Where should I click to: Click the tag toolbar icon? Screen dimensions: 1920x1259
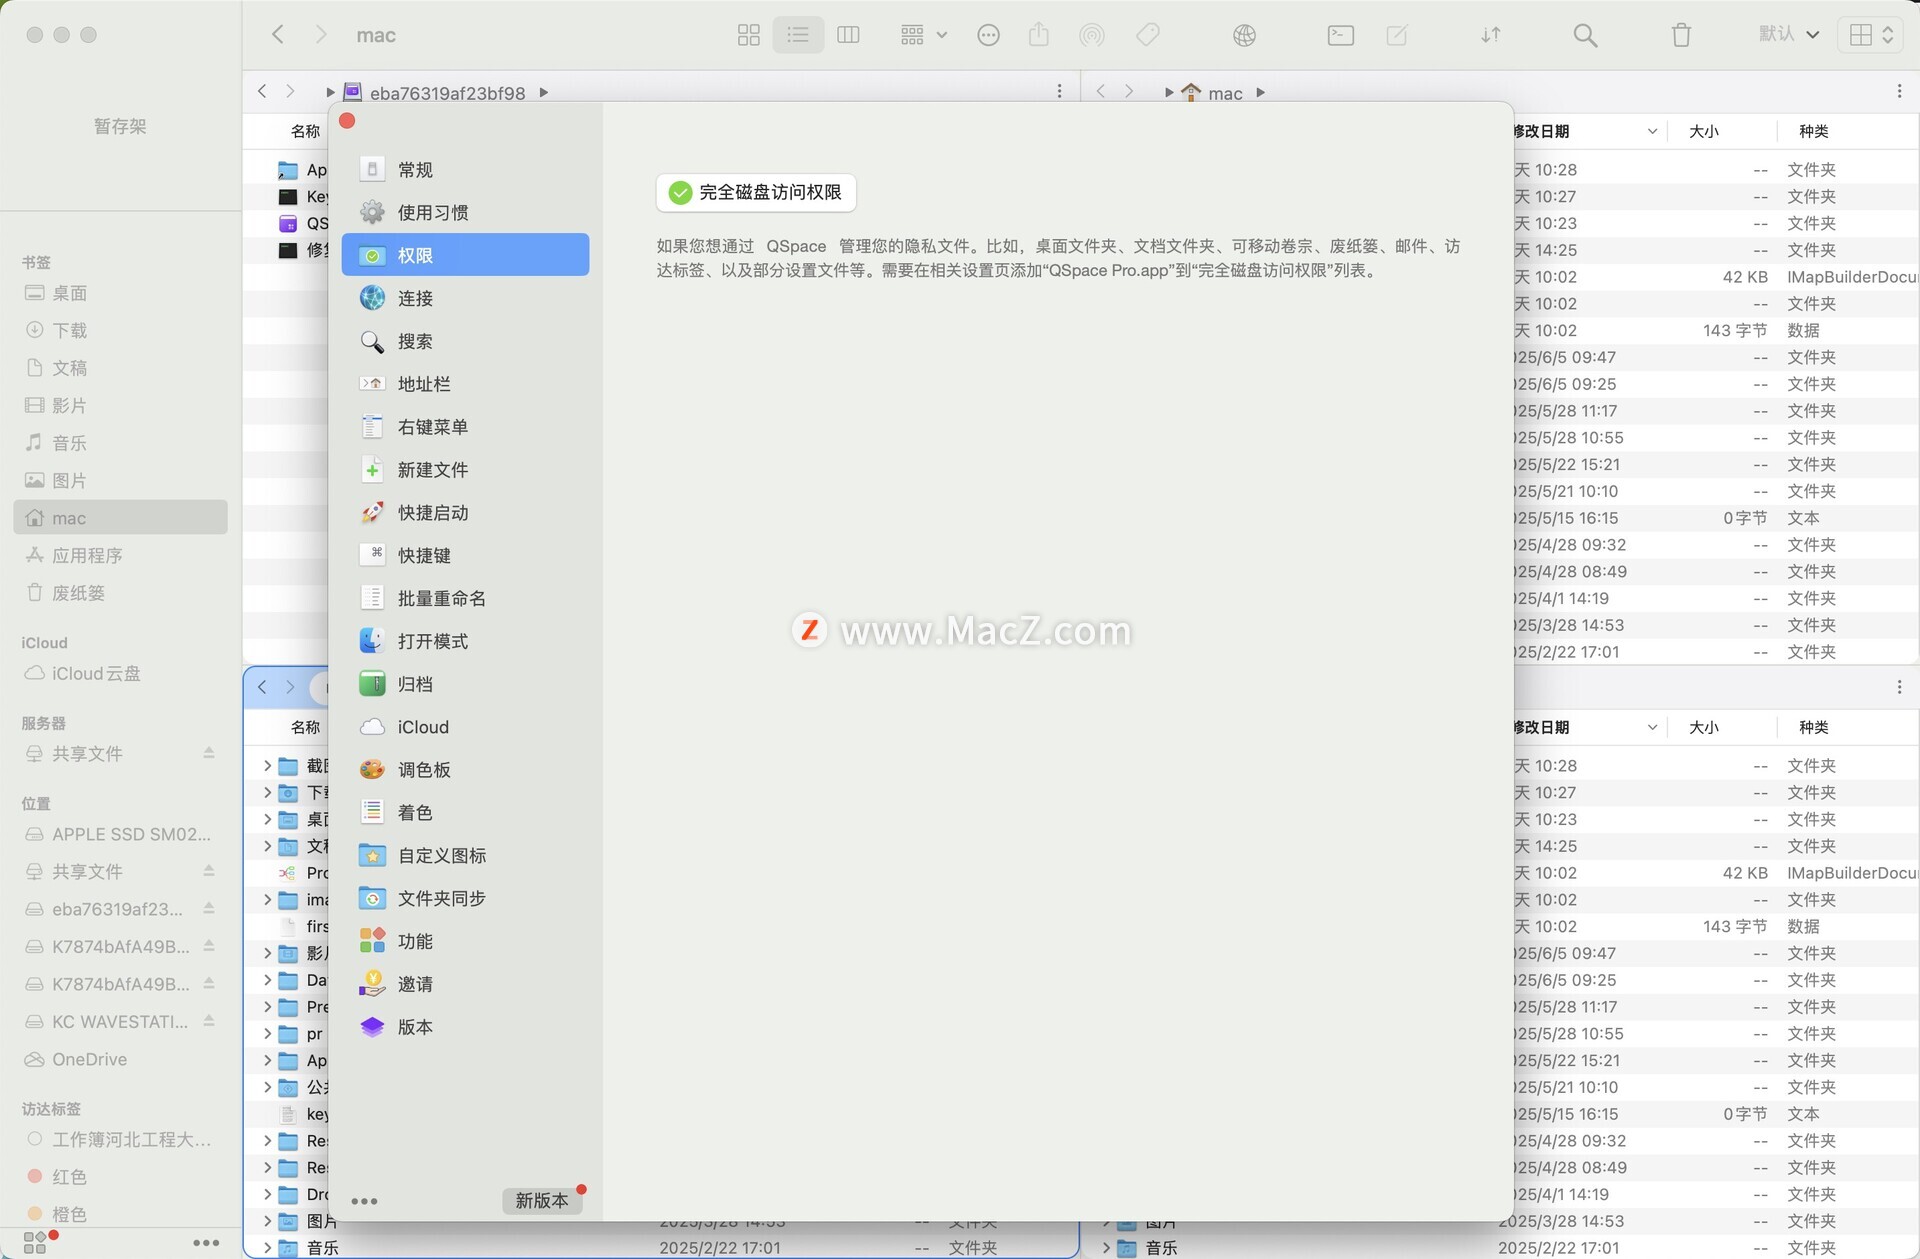[x=1148, y=35]
